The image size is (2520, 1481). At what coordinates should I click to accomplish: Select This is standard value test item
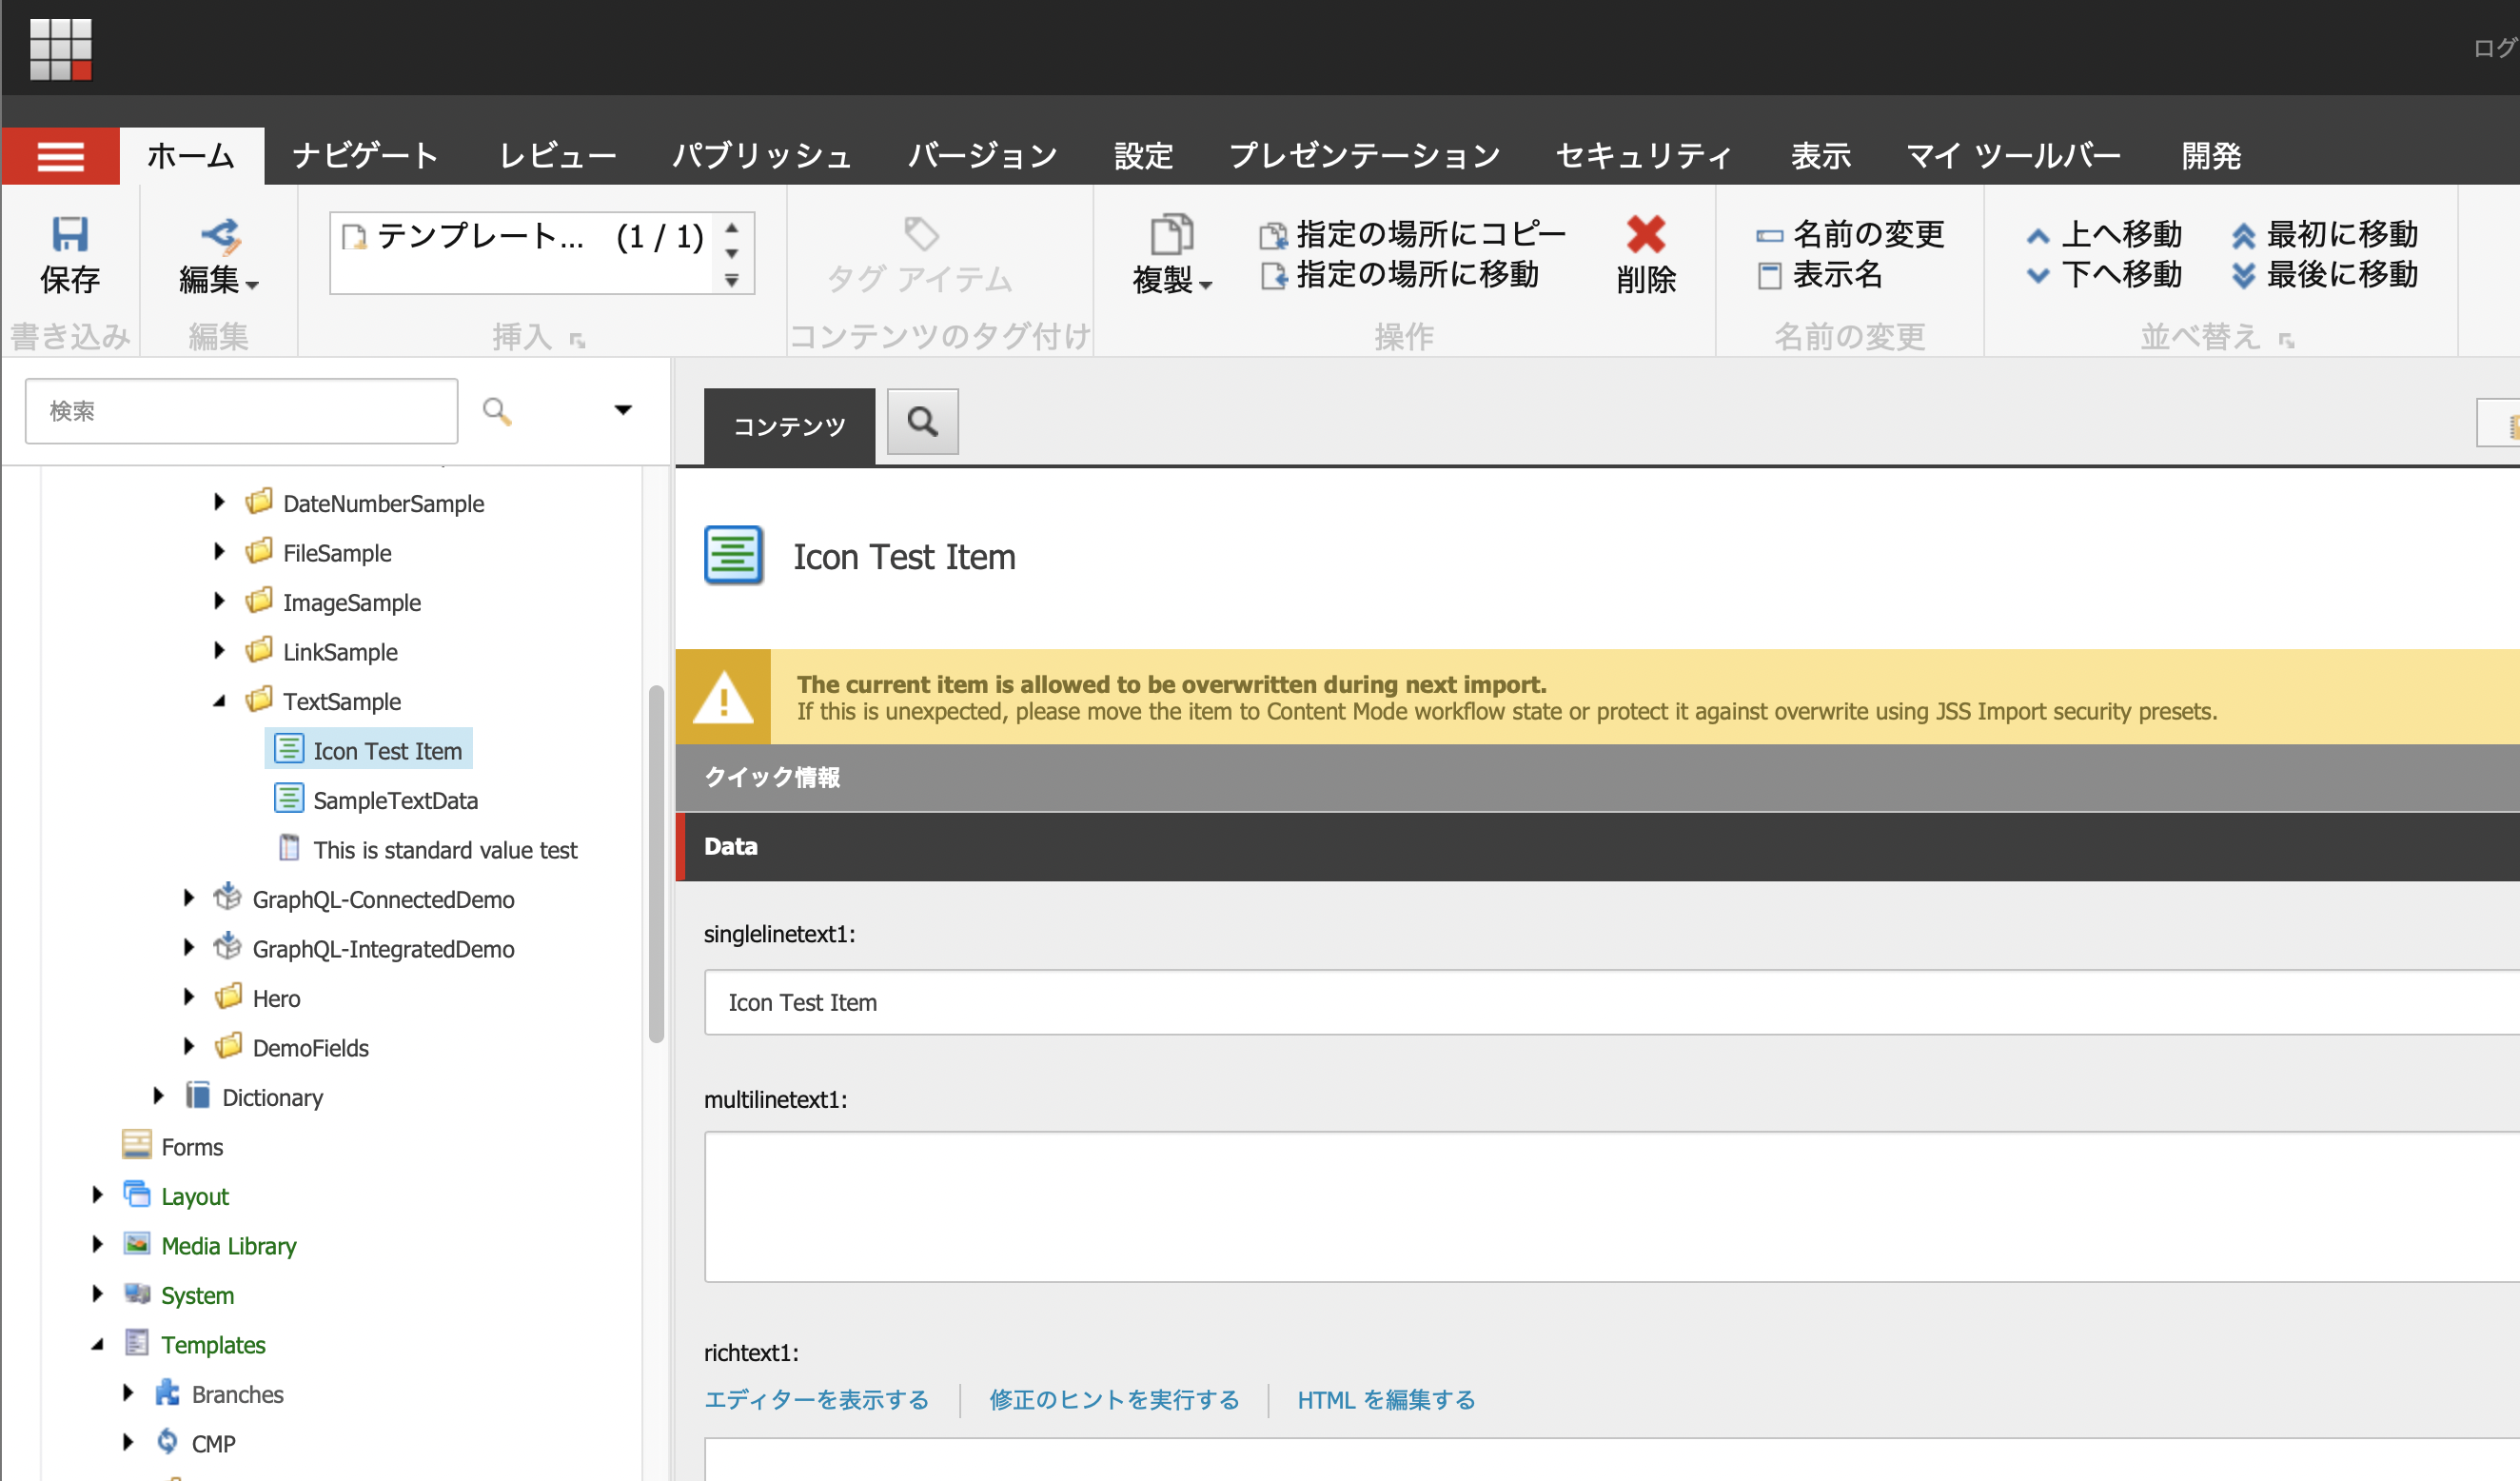click(445, 849)
